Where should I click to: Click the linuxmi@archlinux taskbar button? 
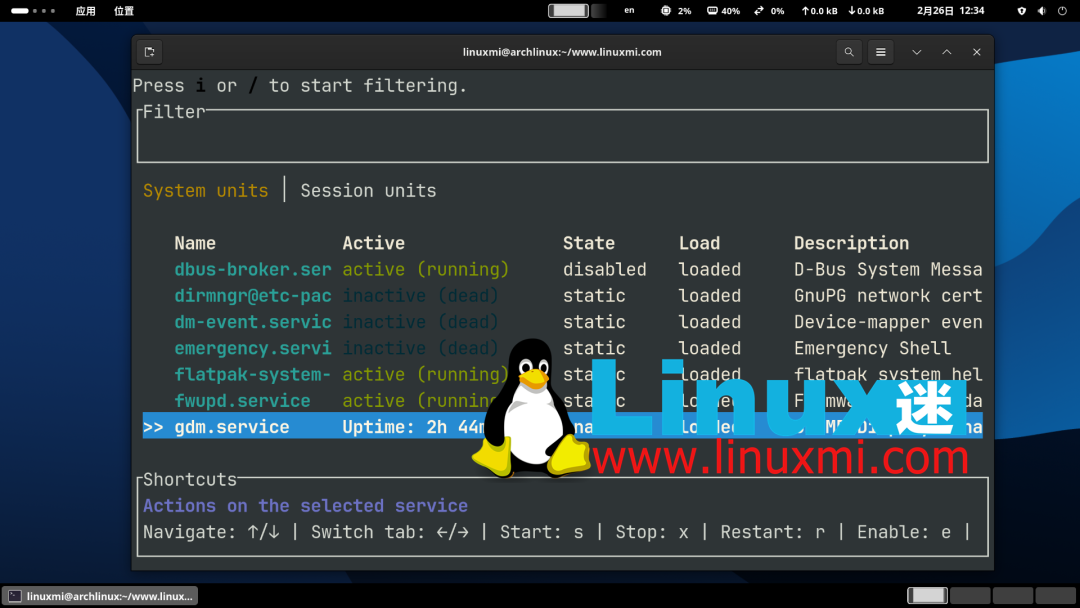[99, 595]
